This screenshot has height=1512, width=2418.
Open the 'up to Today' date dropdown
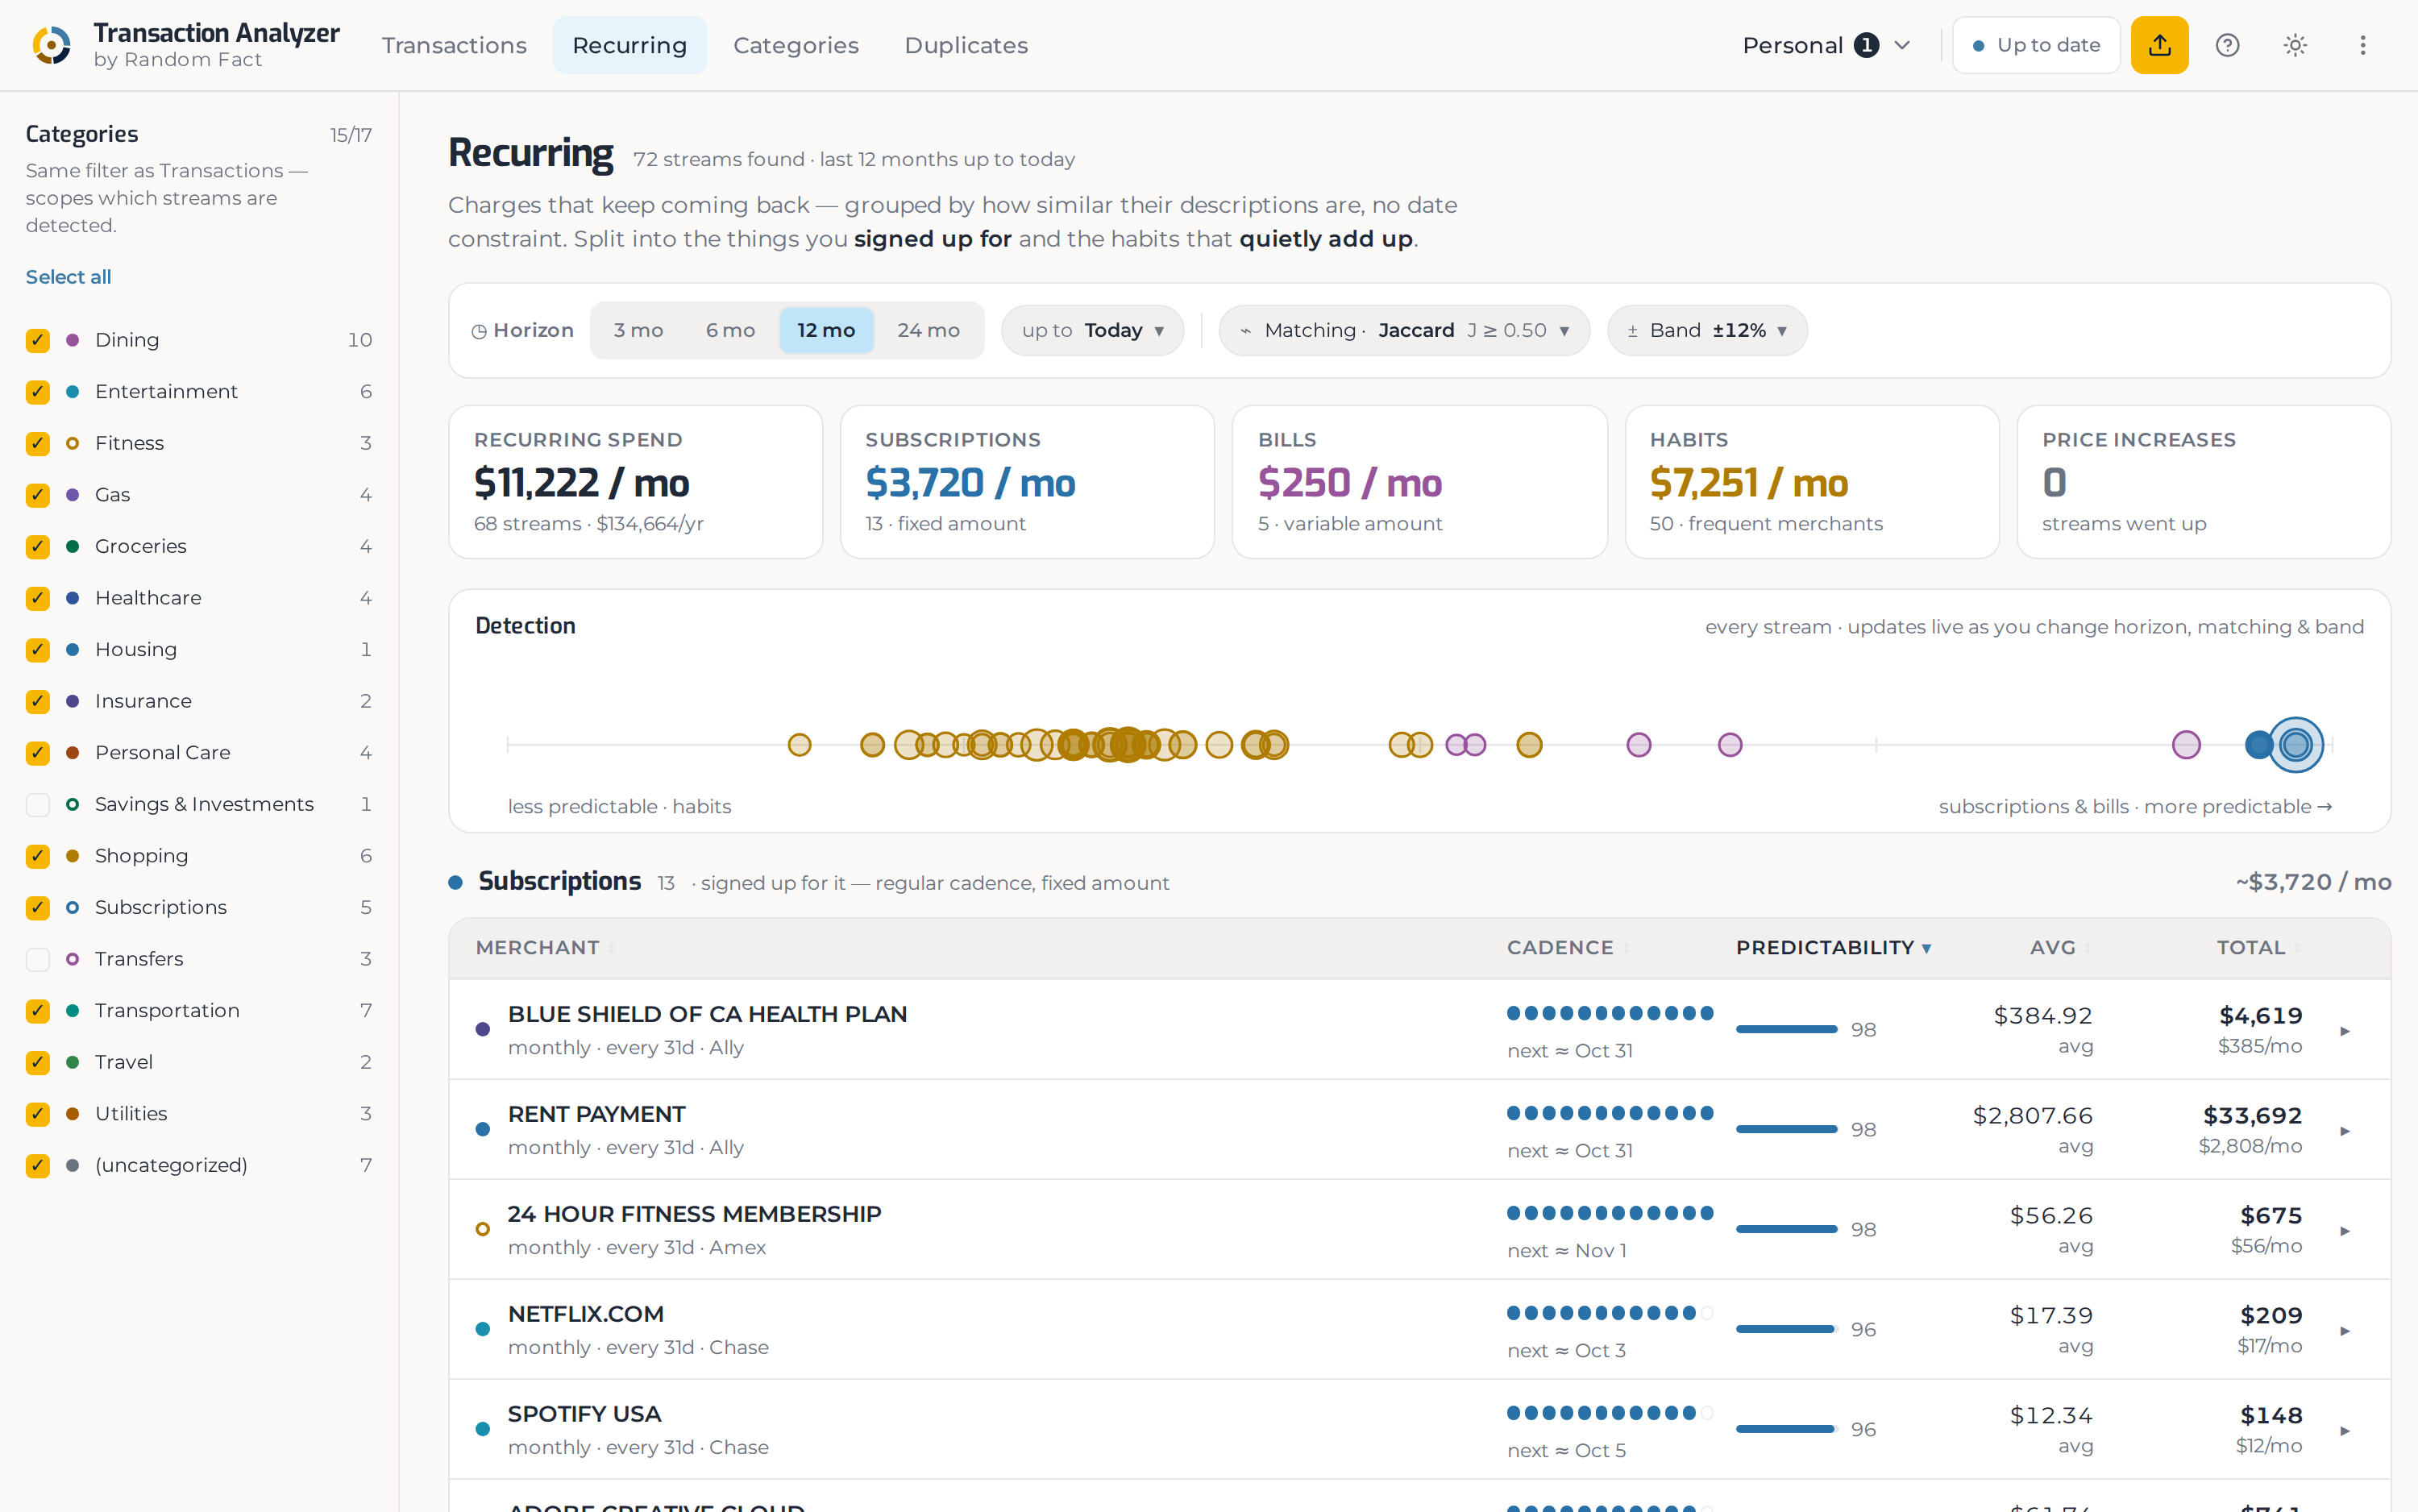click(x=1092, y=330)
